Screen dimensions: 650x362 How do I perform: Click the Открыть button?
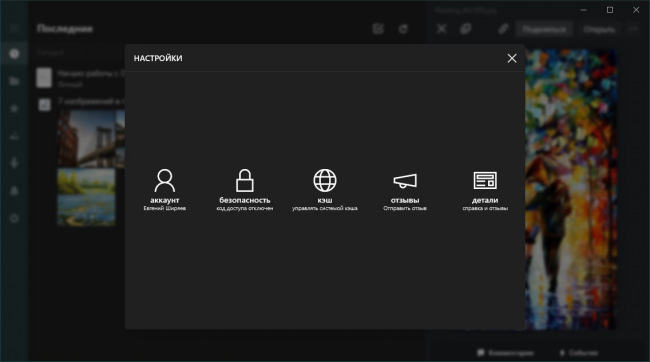599,29
